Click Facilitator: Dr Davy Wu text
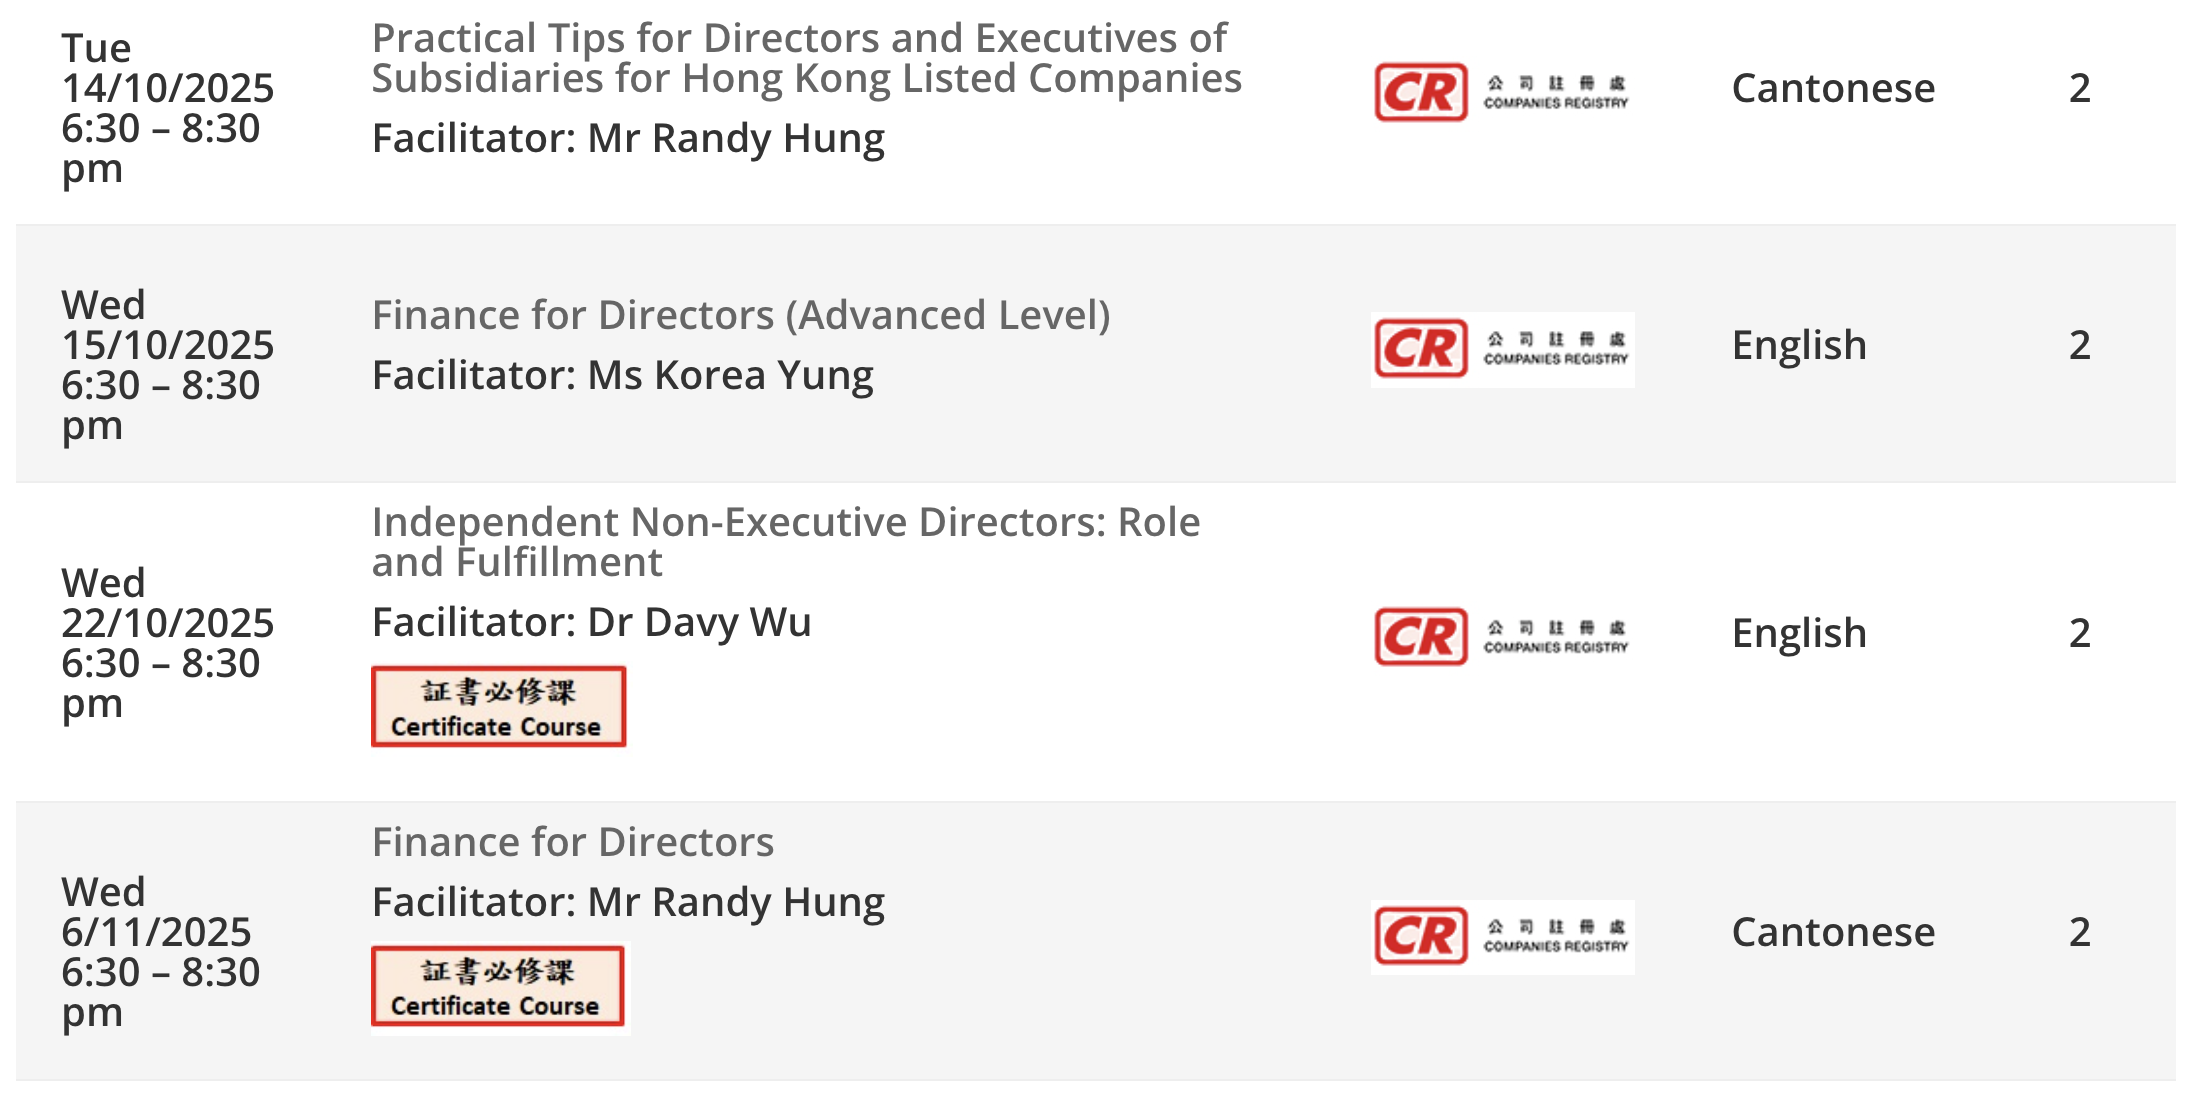 click(591, 622)
